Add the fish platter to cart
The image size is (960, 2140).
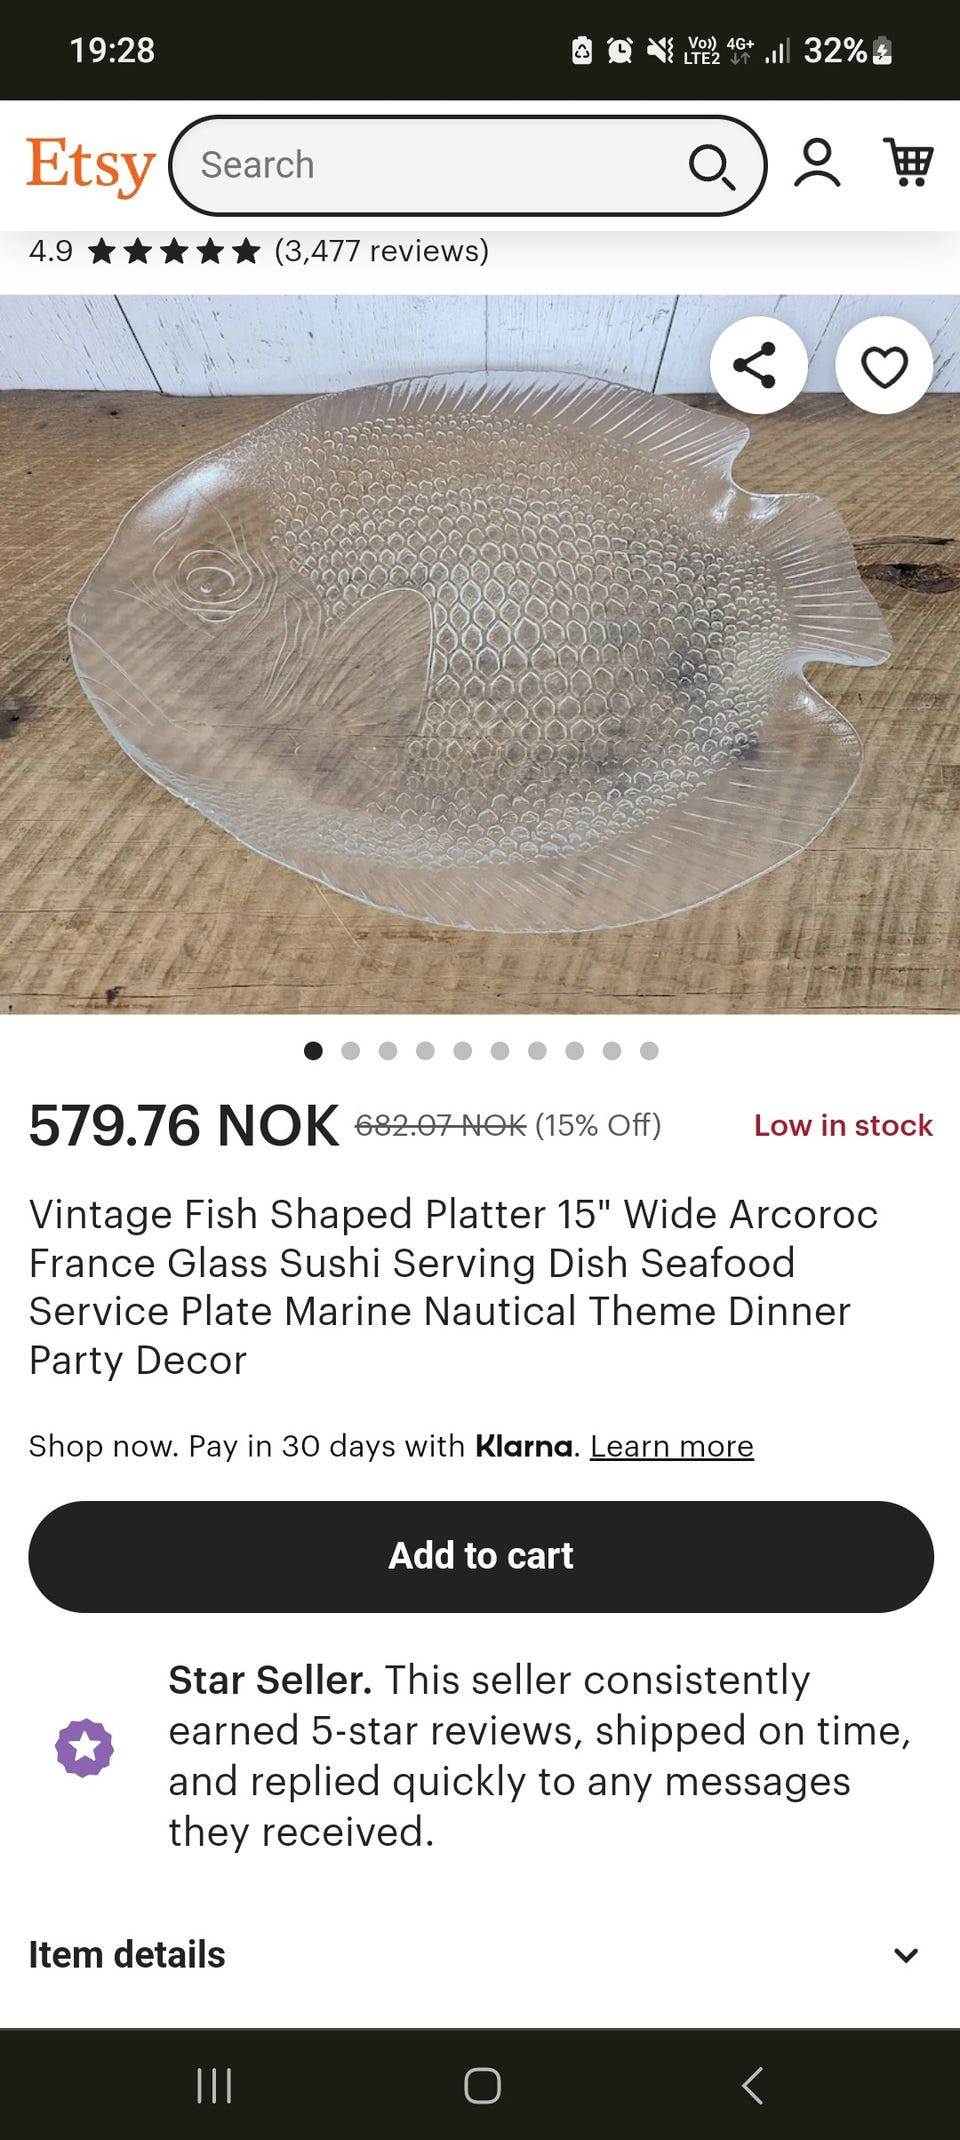pyautogui.click(x=481, y=1556)
